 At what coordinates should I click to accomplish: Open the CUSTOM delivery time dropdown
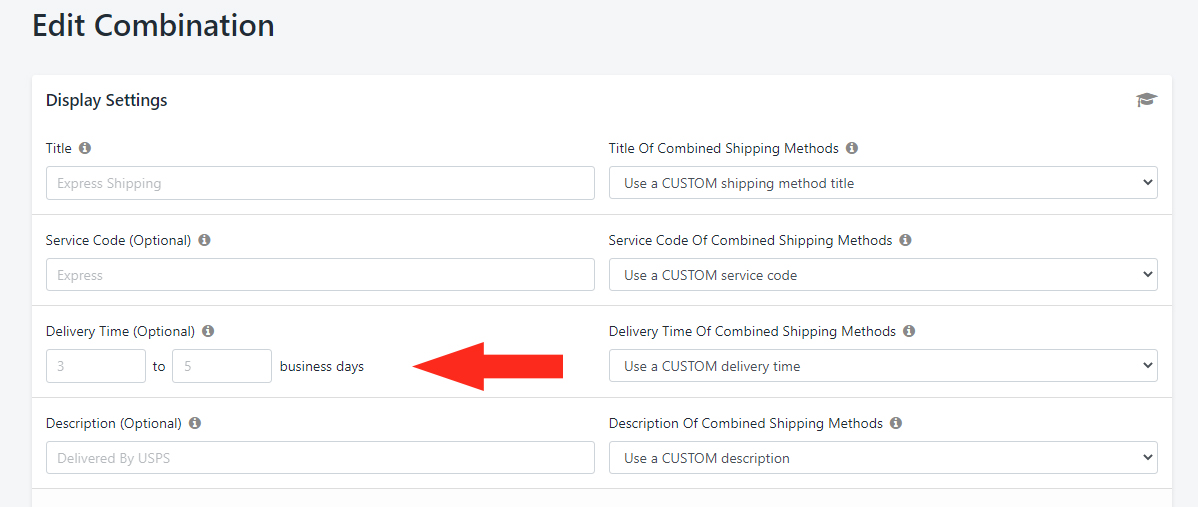[x=883, y=367]
